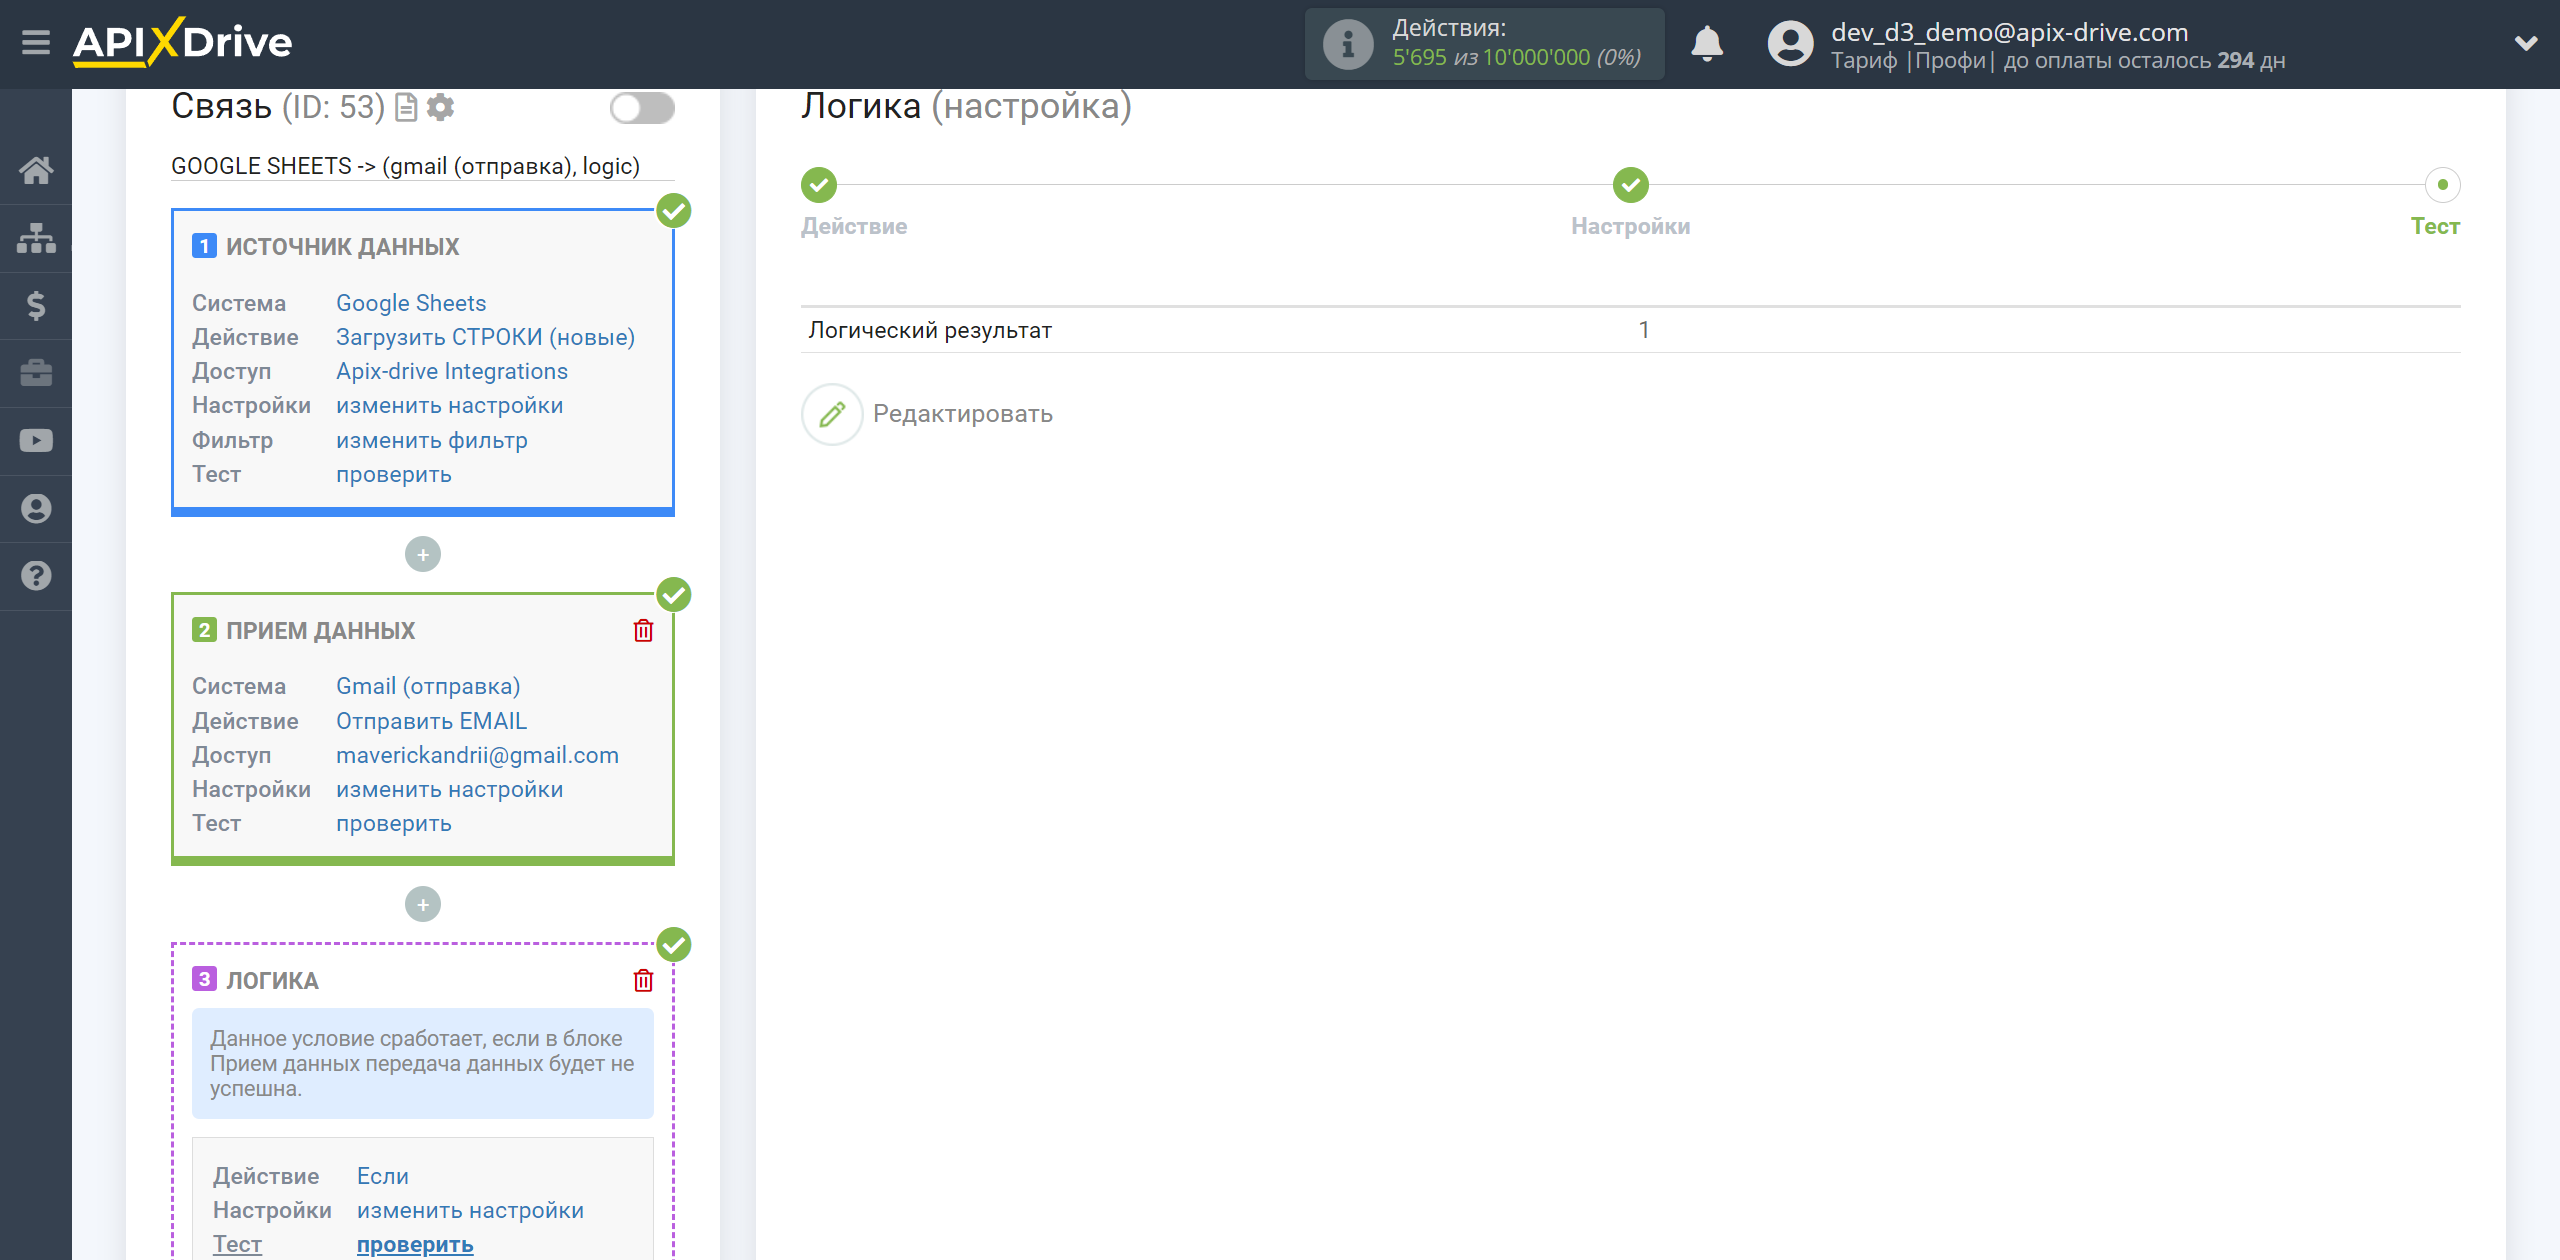This screenshot has width=2560, height=1260.
Task: Open connections sitemap icon in sidebar
Action: point(36,238)
